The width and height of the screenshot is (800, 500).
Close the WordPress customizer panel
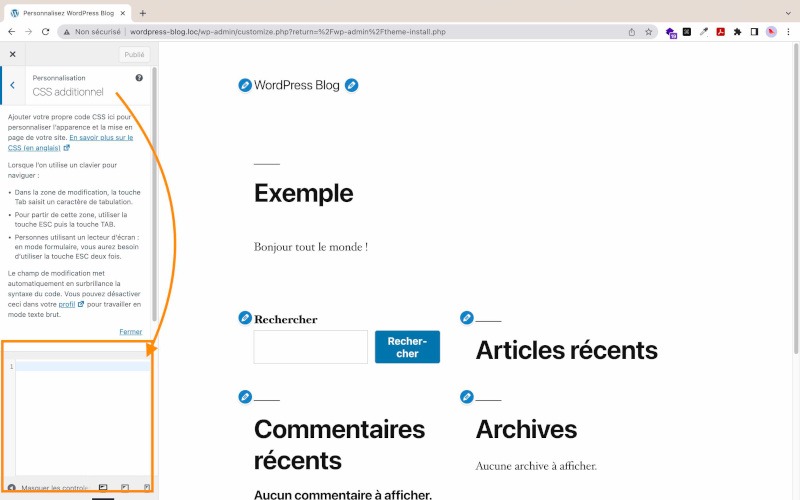click(12, 55)
